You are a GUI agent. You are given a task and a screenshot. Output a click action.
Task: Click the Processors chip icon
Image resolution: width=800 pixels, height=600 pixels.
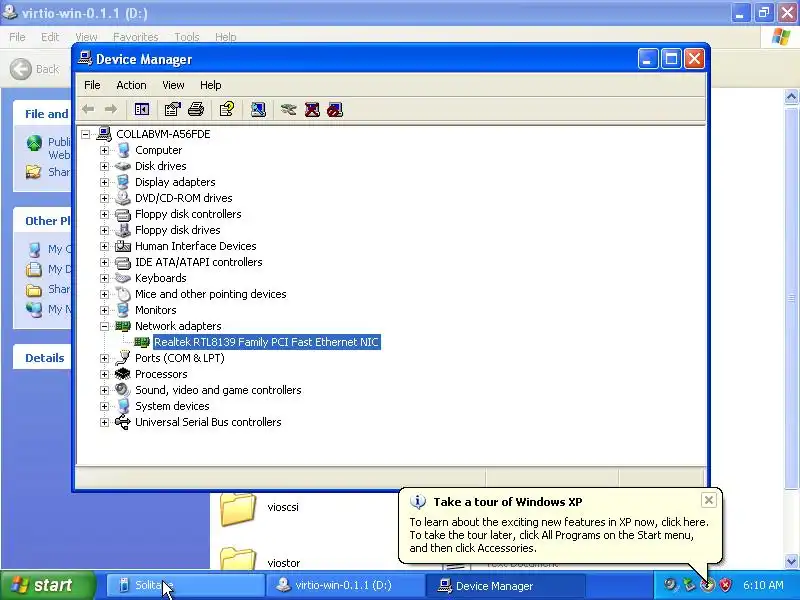(123, 374)
